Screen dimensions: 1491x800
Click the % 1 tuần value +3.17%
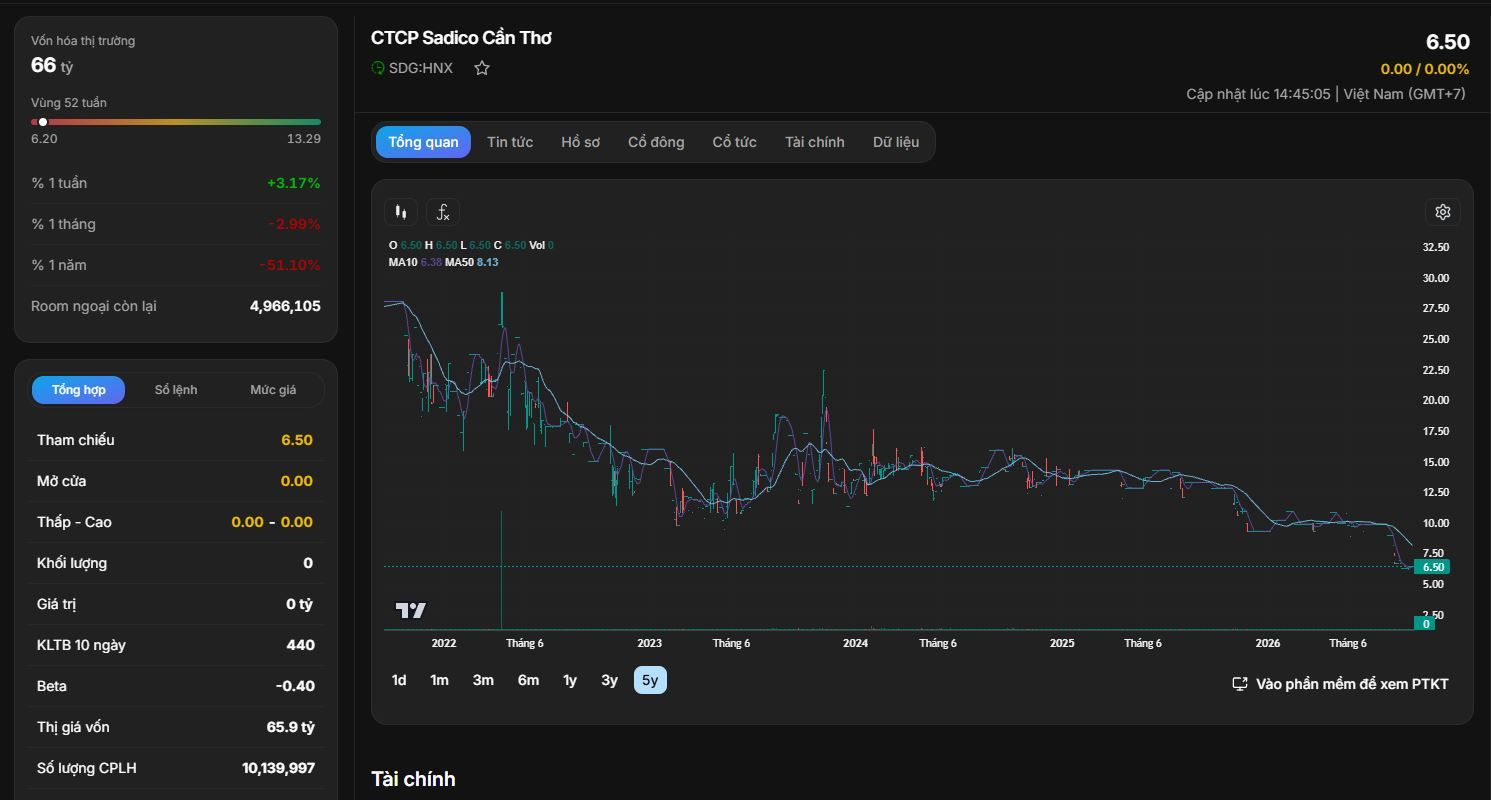(x=293, y=183)
